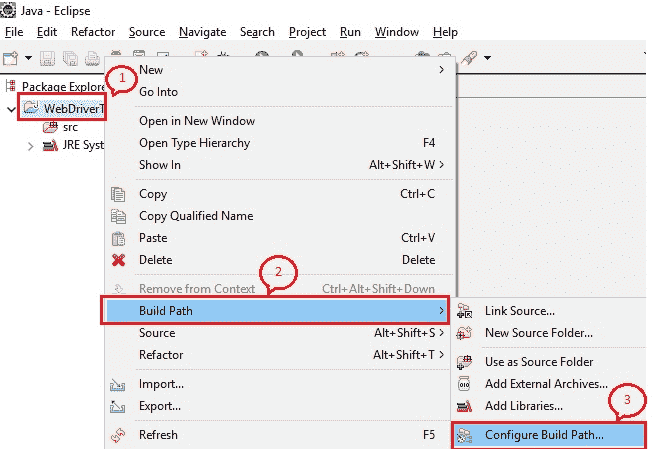
Task: Click the Add External Archives jar icon
Action: [464, 384]
